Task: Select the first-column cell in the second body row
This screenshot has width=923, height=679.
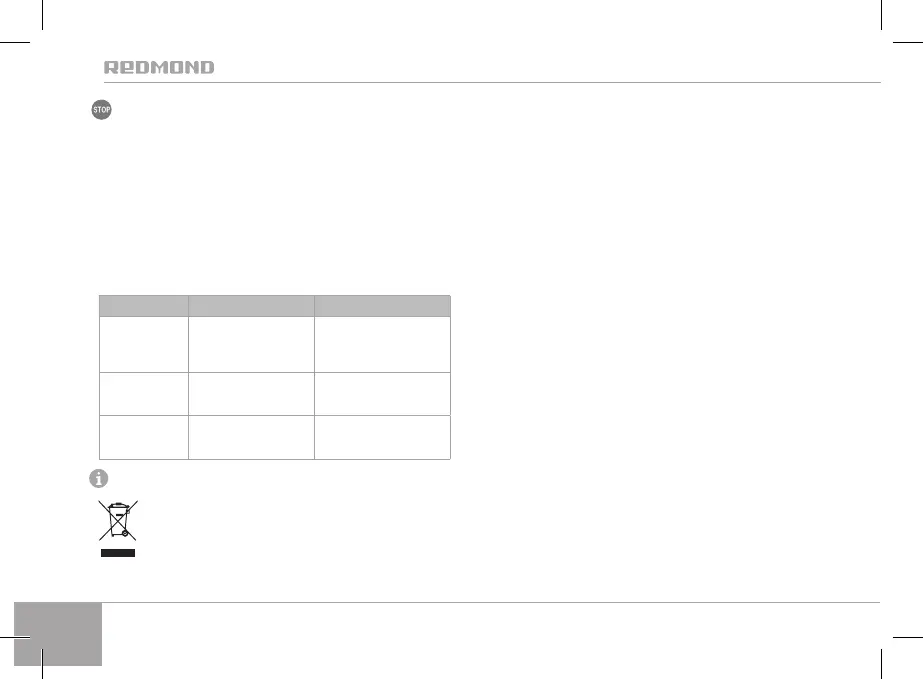Action: 143,394
